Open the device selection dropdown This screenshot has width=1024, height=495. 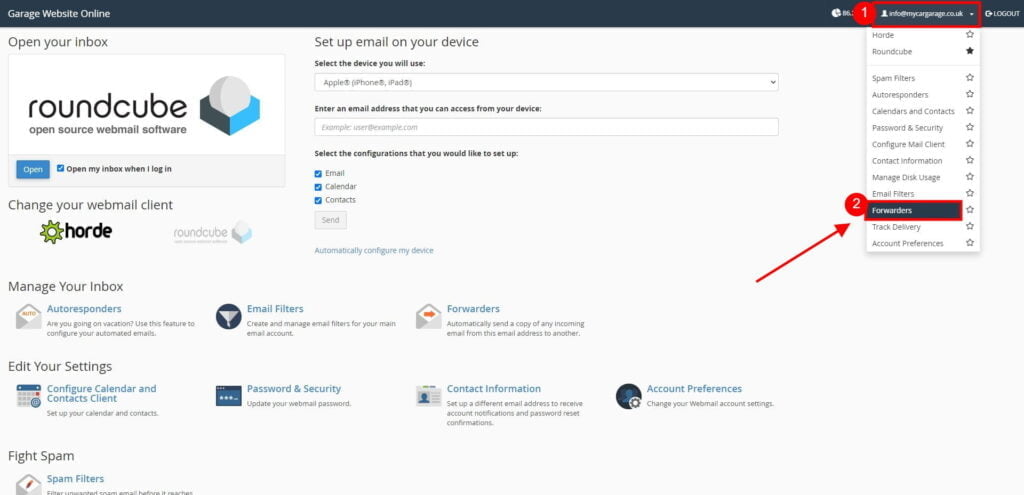[x=546, y=83]
